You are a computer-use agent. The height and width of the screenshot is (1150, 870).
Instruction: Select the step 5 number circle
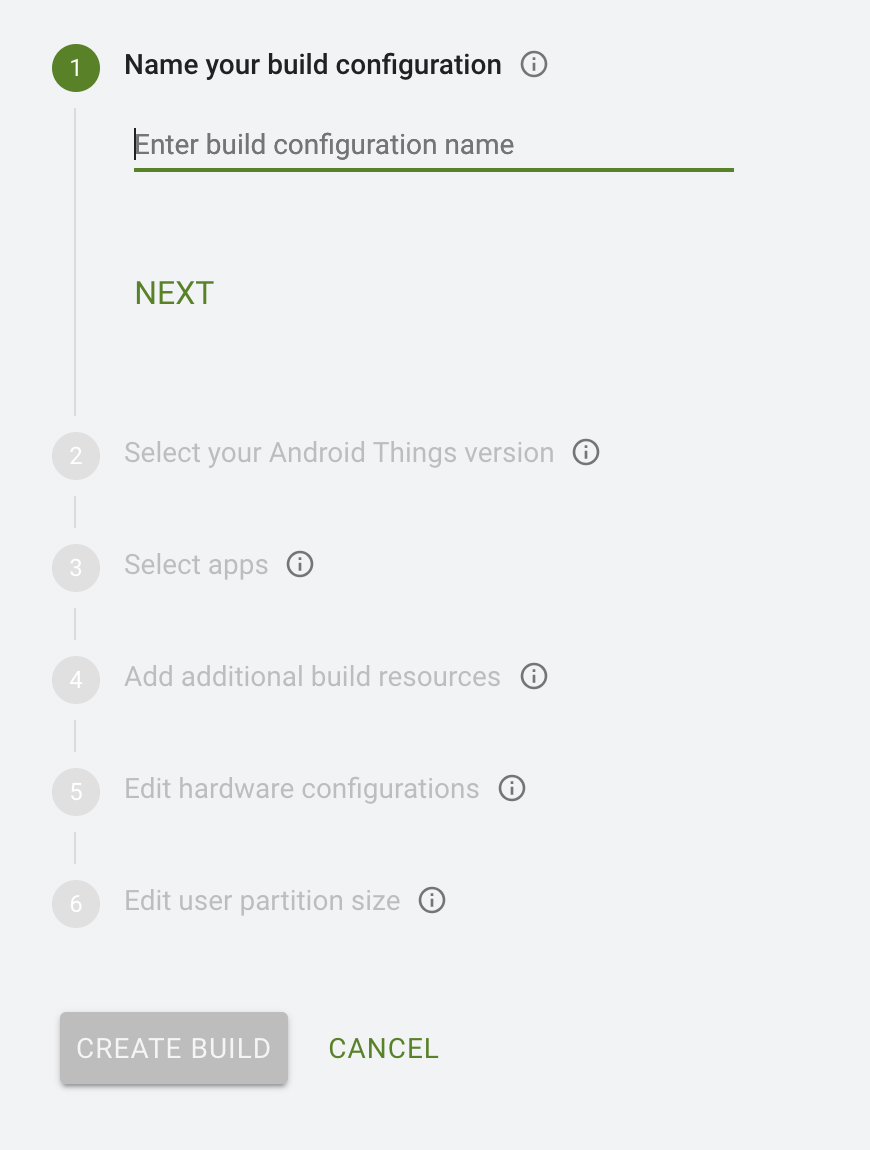click(76, 792)
